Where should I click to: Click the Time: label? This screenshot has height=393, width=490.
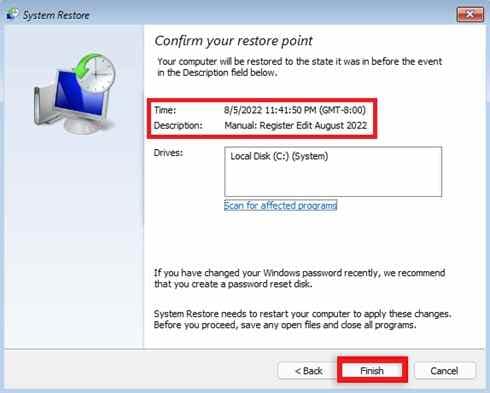click(165, 110)
